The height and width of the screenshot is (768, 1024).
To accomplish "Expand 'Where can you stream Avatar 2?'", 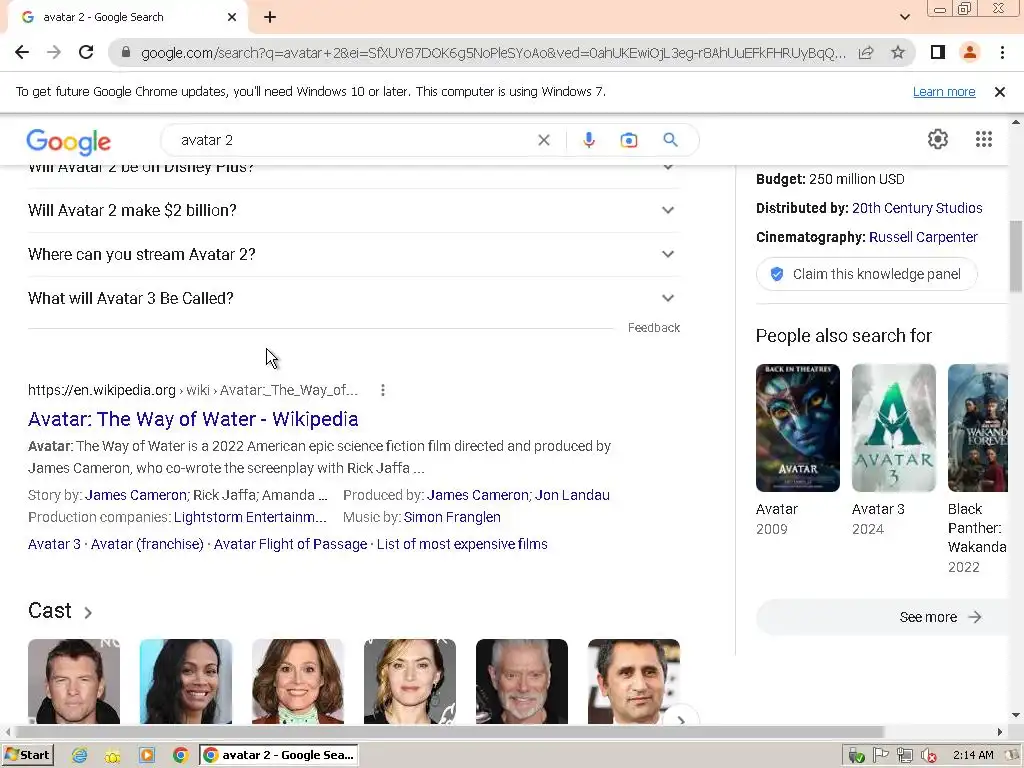I will 353,254.
